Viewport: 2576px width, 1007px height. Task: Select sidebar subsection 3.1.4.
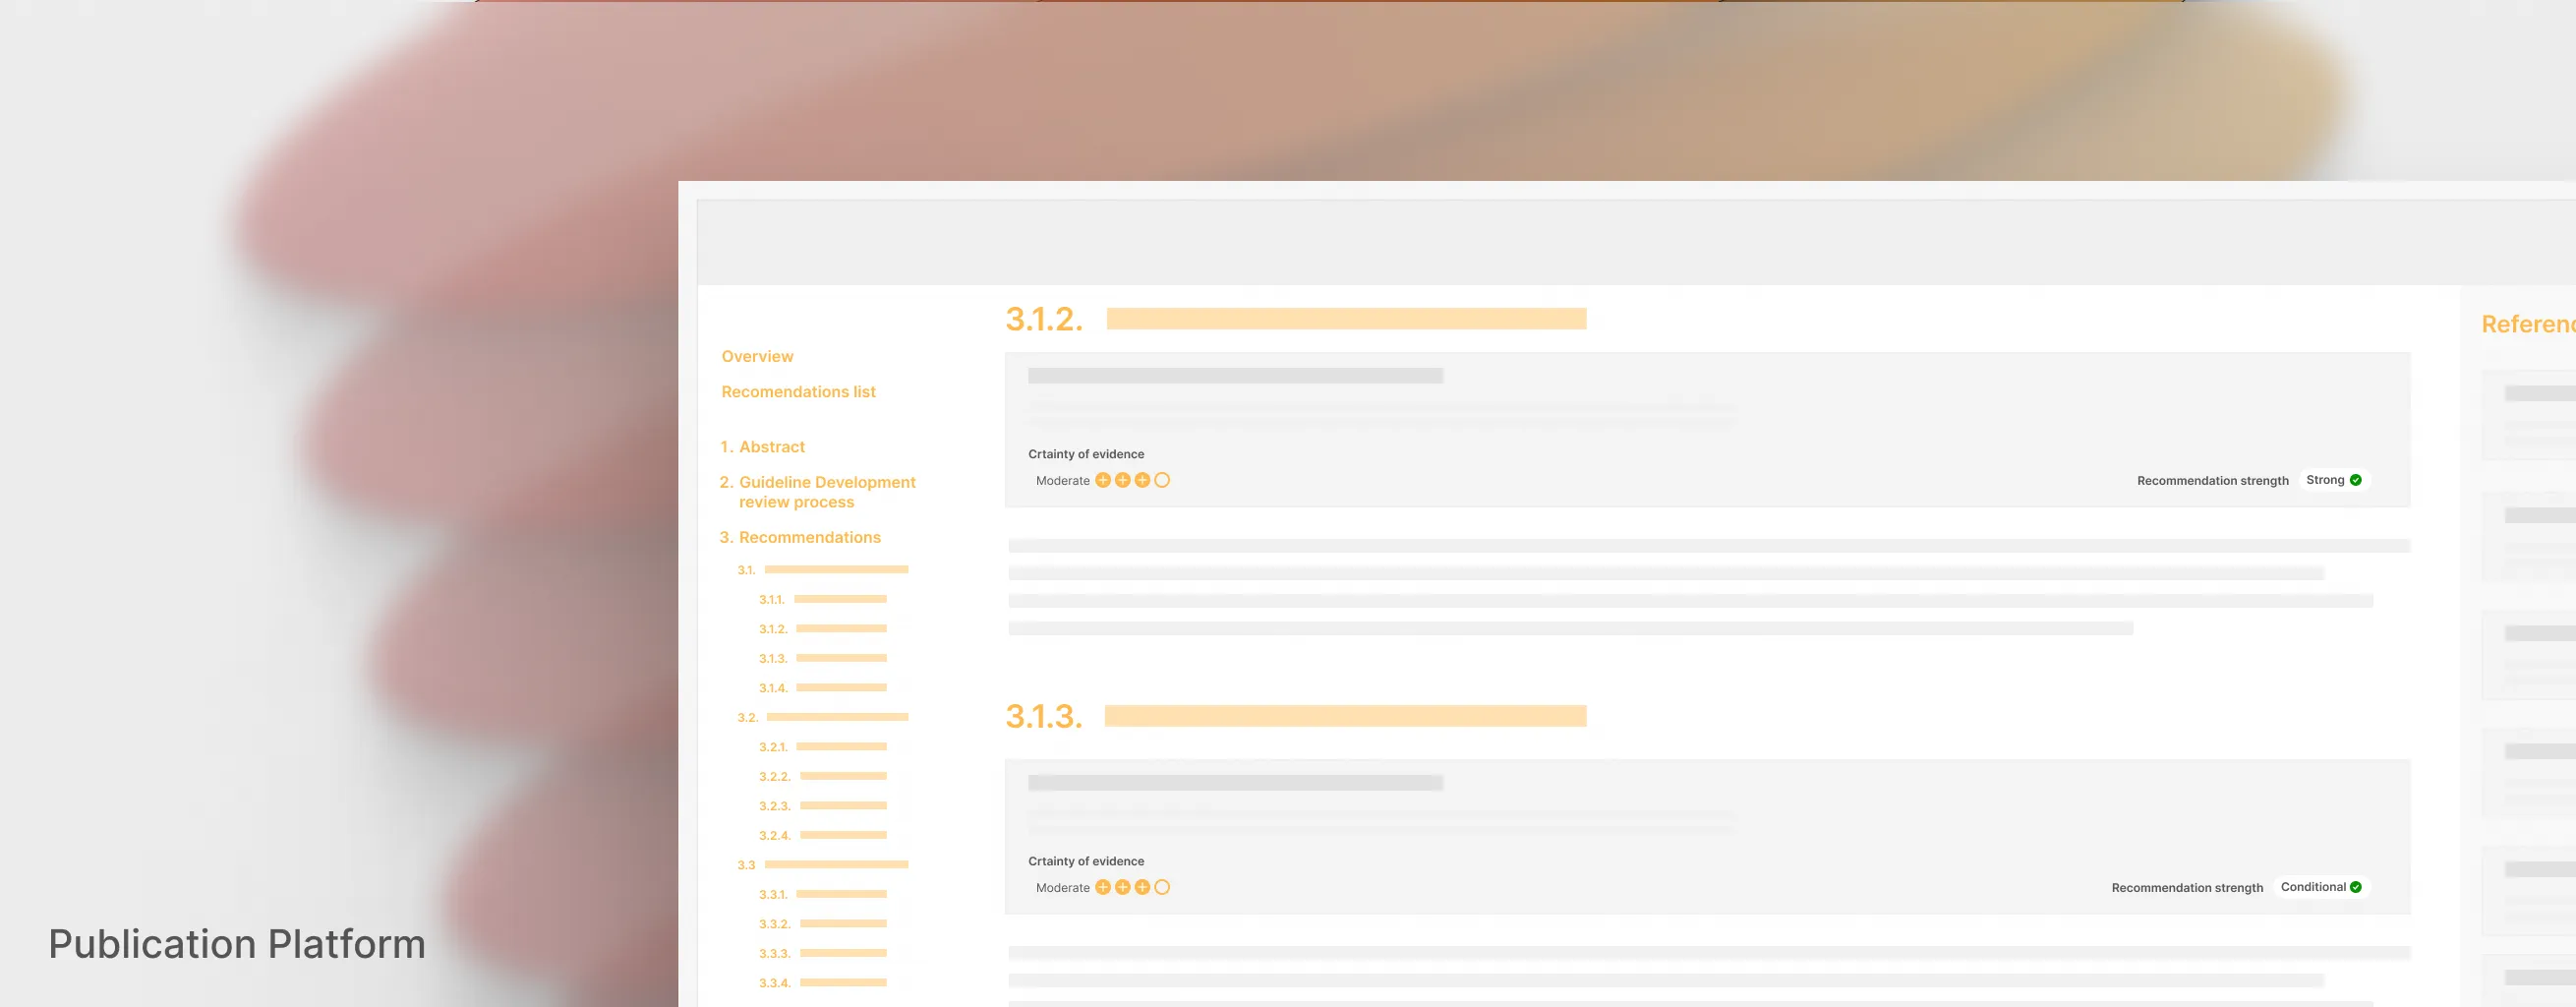[822, 688]
